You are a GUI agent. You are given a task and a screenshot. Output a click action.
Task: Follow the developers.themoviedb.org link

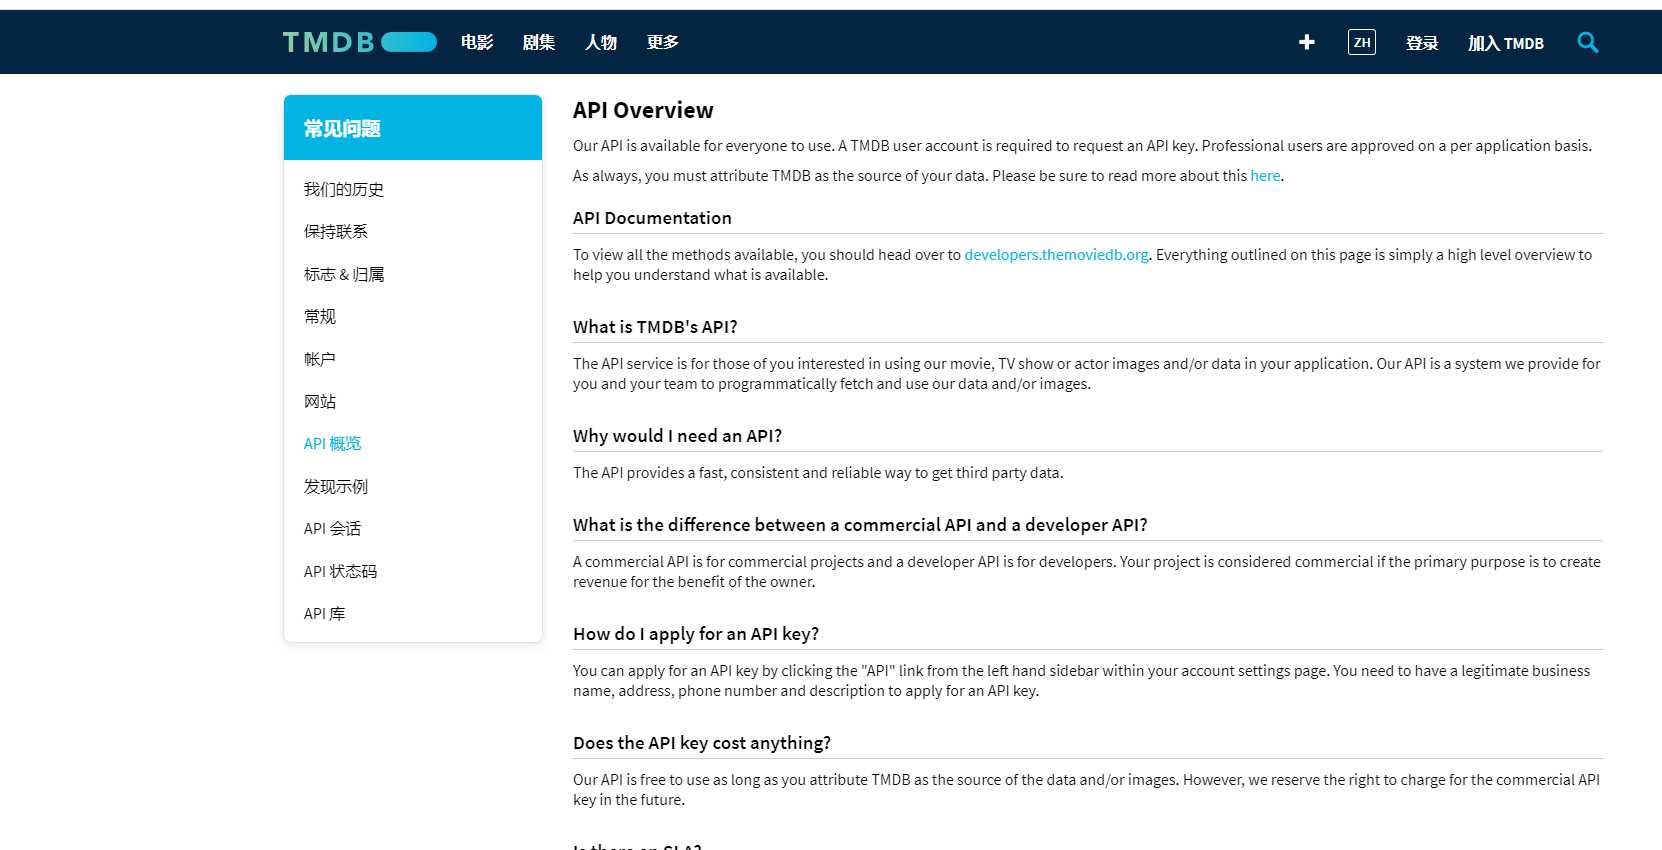pos(1056,254)
